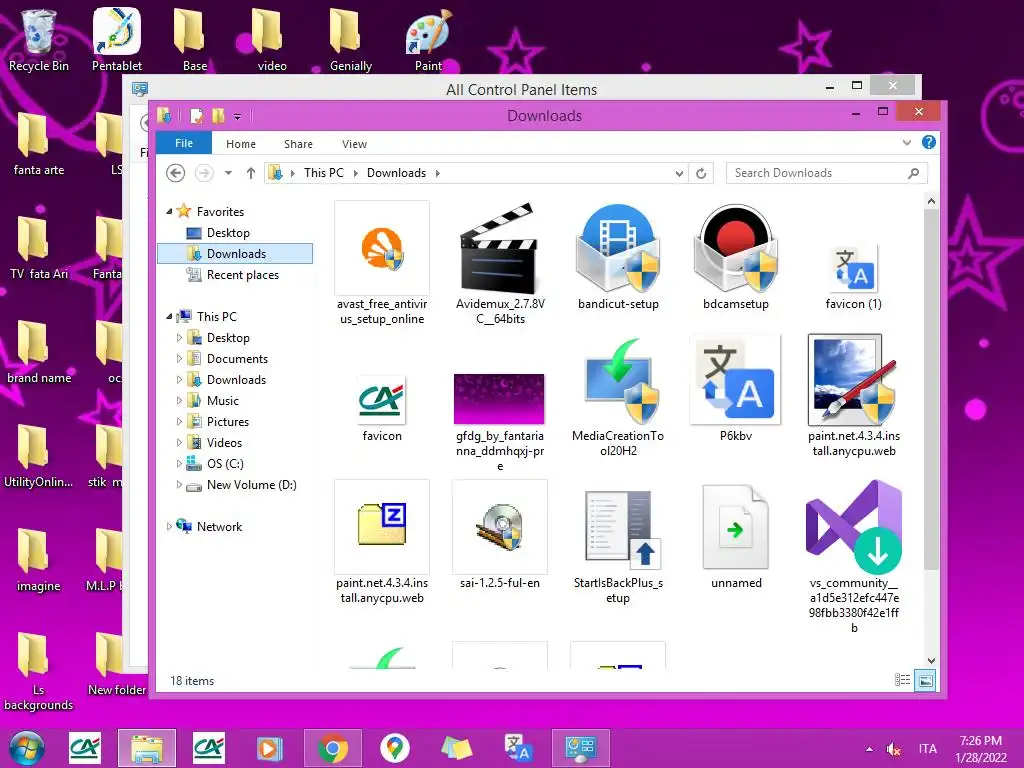
Task: Switch to Large icons view button
Action: (925, 680)
